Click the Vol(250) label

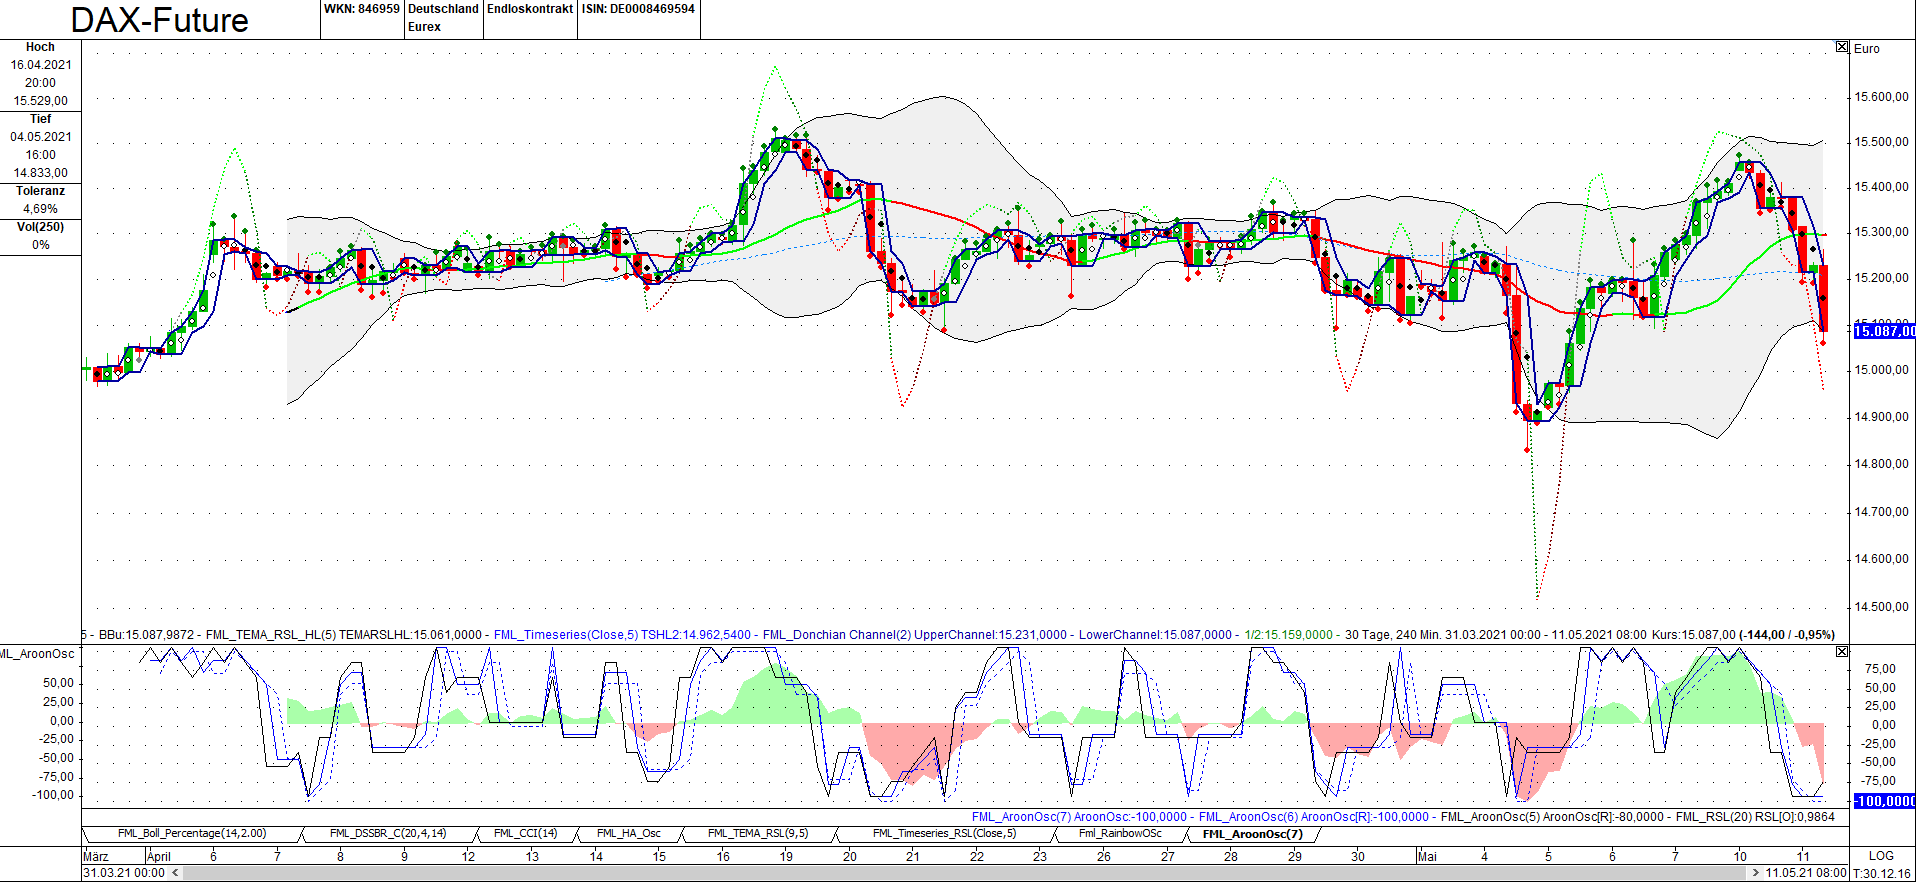(x=40, y=227)
